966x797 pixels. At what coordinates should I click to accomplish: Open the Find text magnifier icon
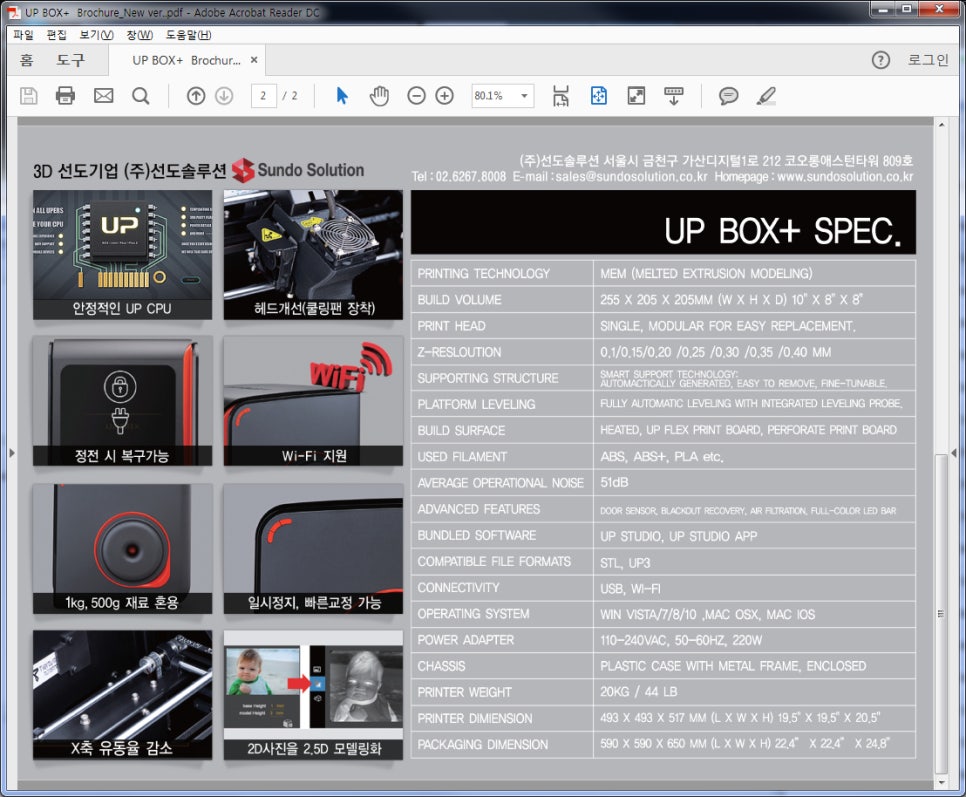[141, 96]
